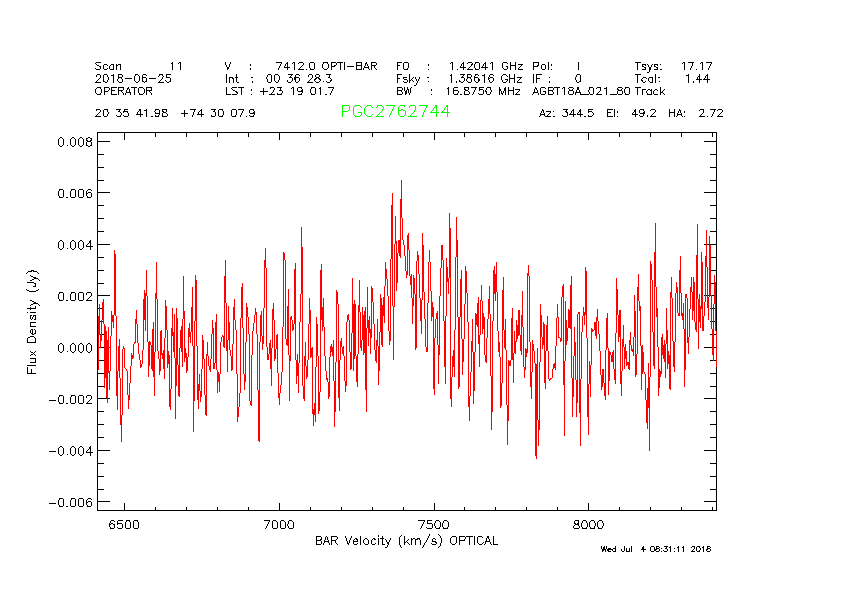Select the 7500 tick label on velocity axis
Image resolution: width=842 pixels, height=595 pixels.
(x=433, y=524)
